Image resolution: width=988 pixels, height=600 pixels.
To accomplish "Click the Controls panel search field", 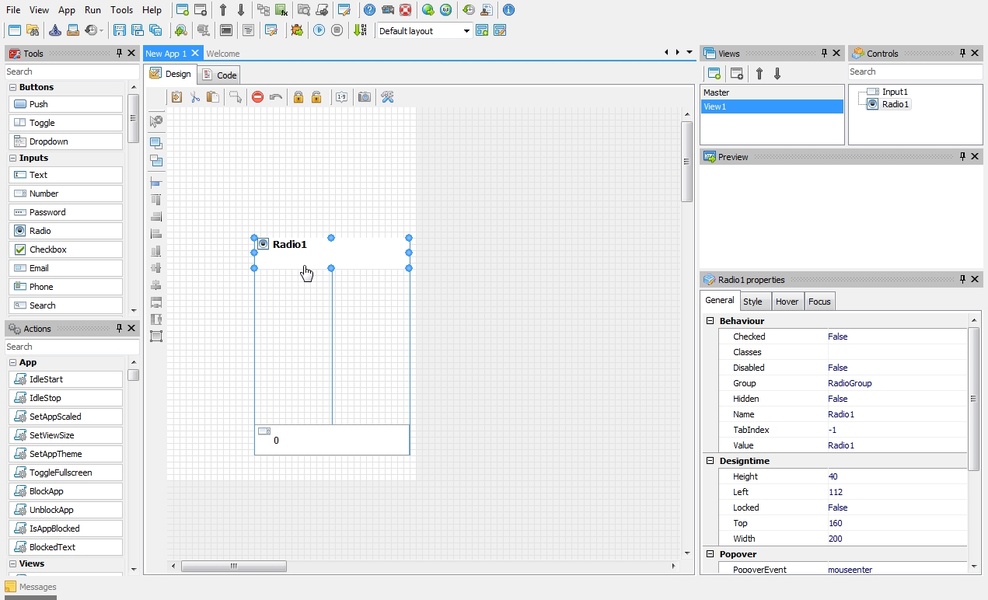I will [x=914, y=72].
